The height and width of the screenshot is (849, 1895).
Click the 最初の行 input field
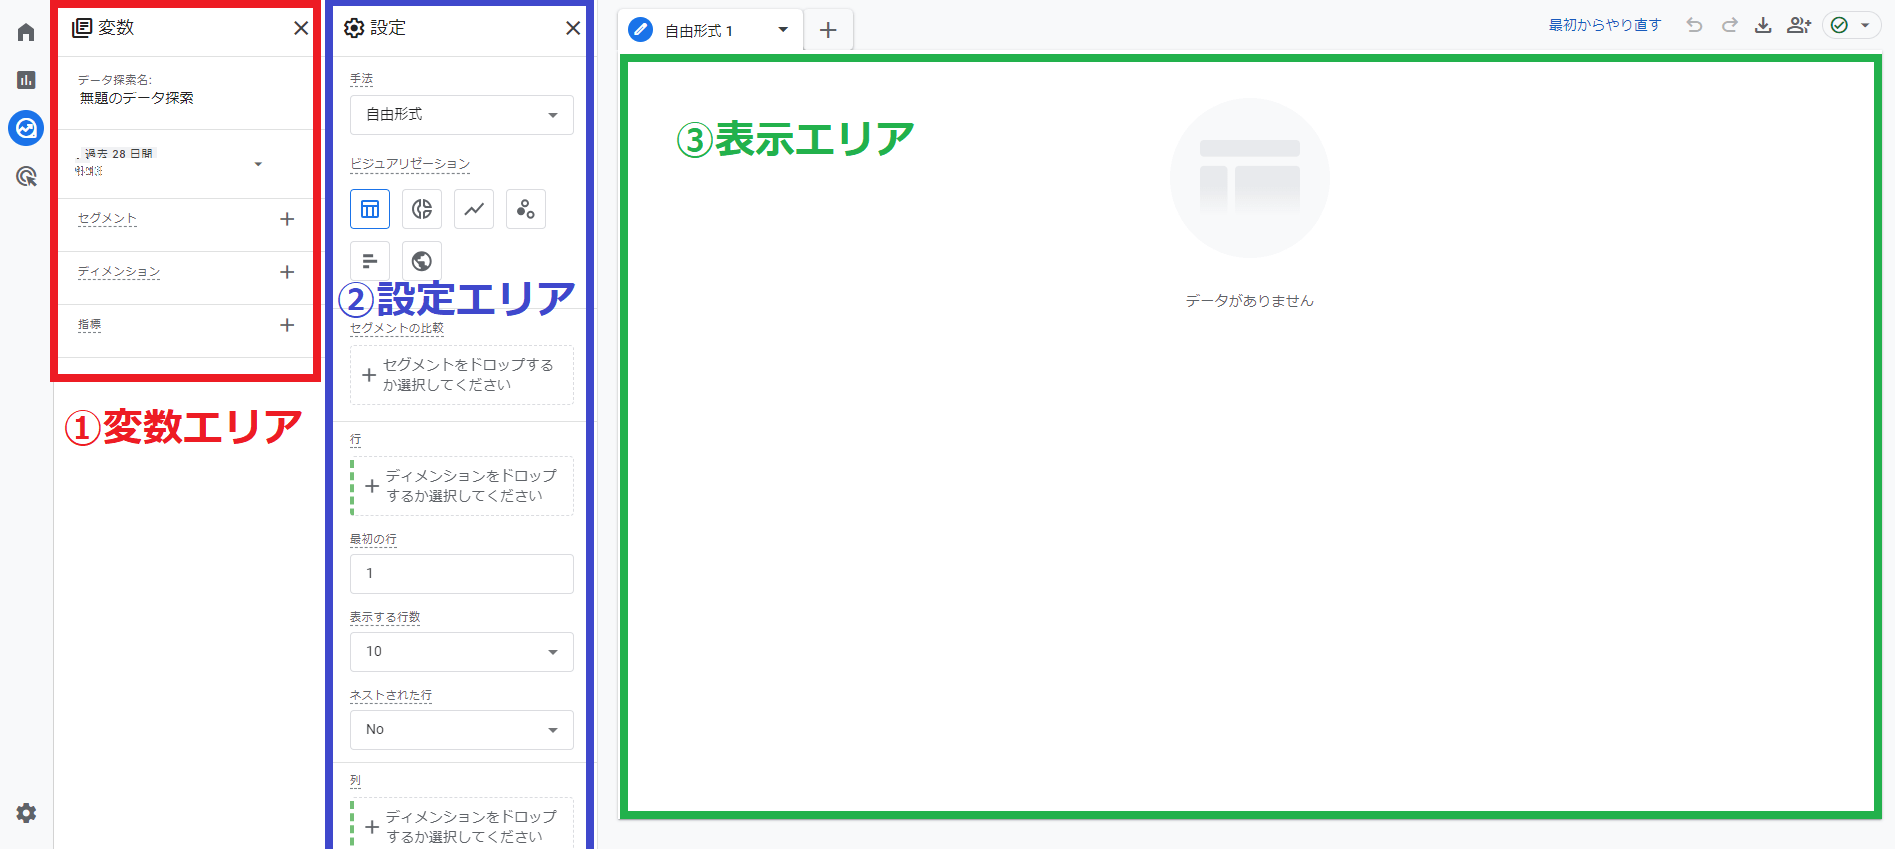pos(461,574)
